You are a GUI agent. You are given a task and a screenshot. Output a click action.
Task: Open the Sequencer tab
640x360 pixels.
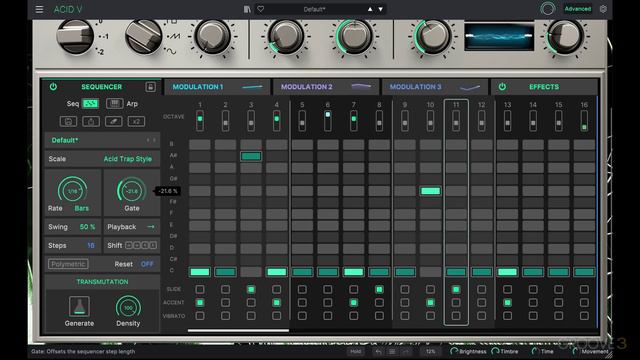101,87
